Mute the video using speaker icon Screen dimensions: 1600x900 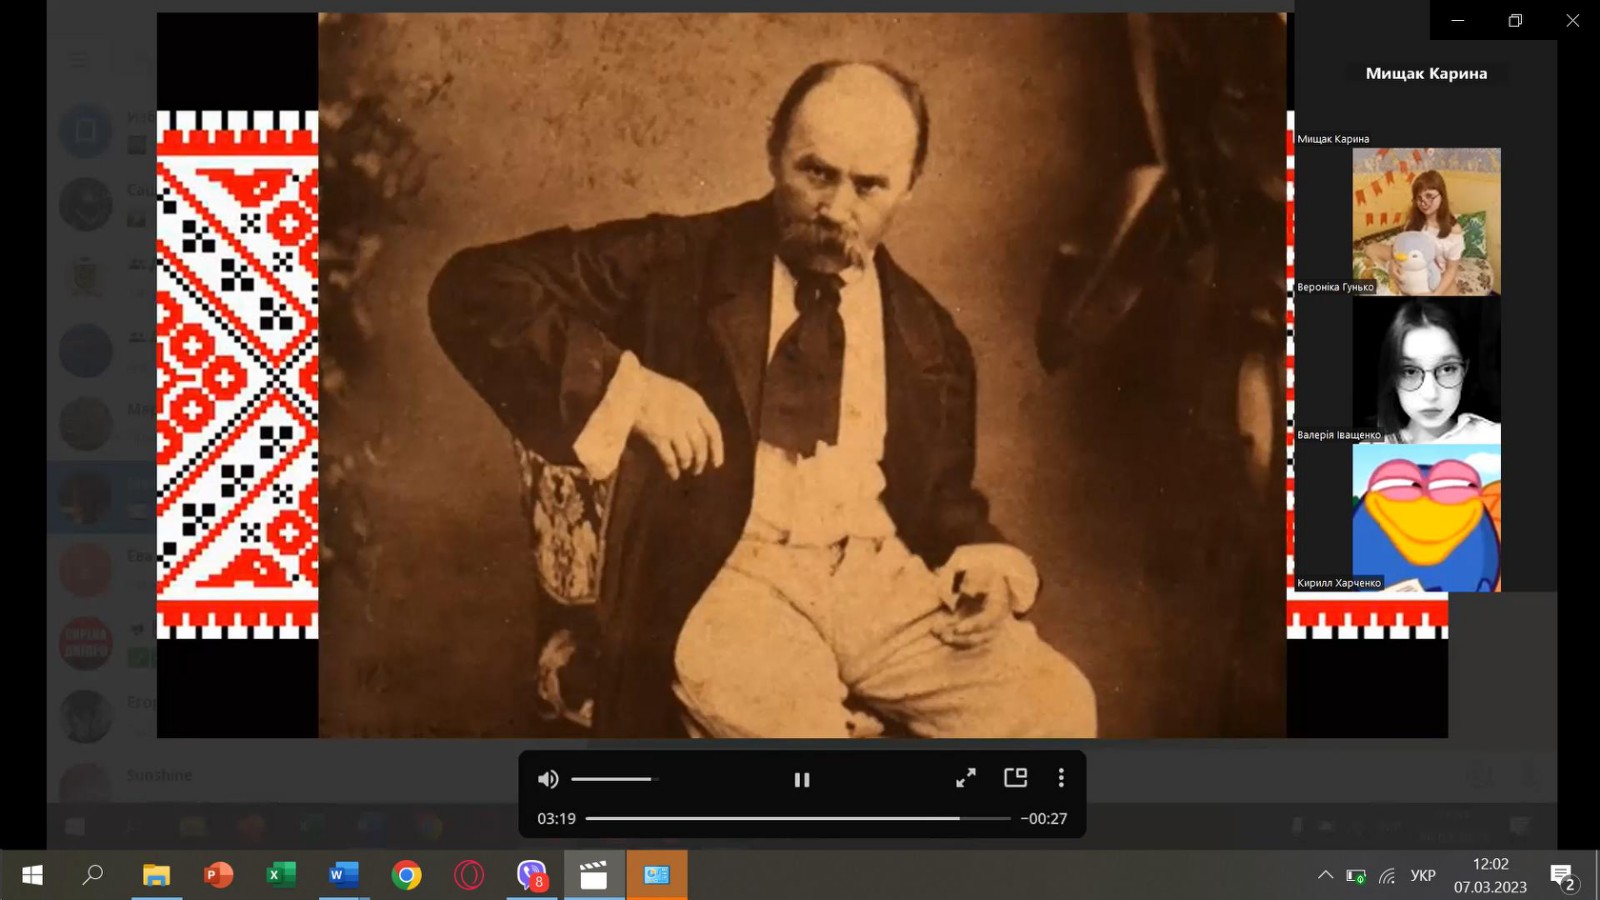[548, 779]
